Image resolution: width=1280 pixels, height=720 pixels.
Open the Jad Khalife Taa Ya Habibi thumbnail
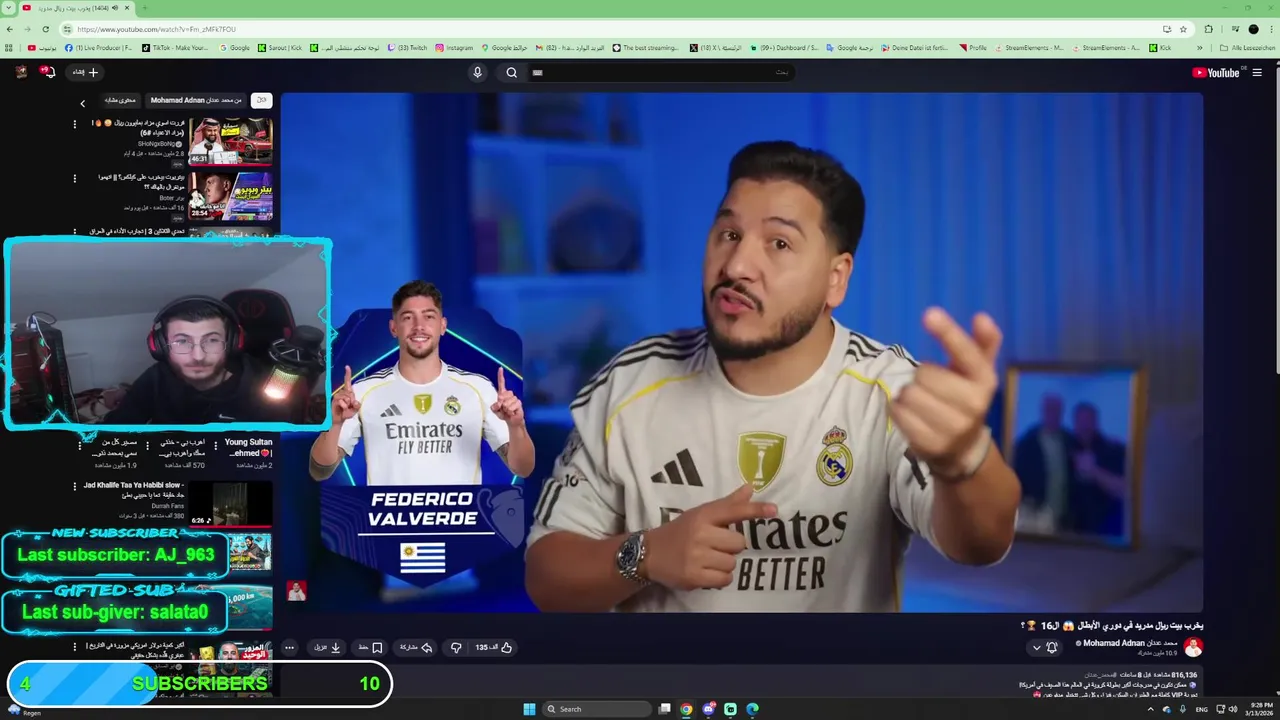click(231, 504)
